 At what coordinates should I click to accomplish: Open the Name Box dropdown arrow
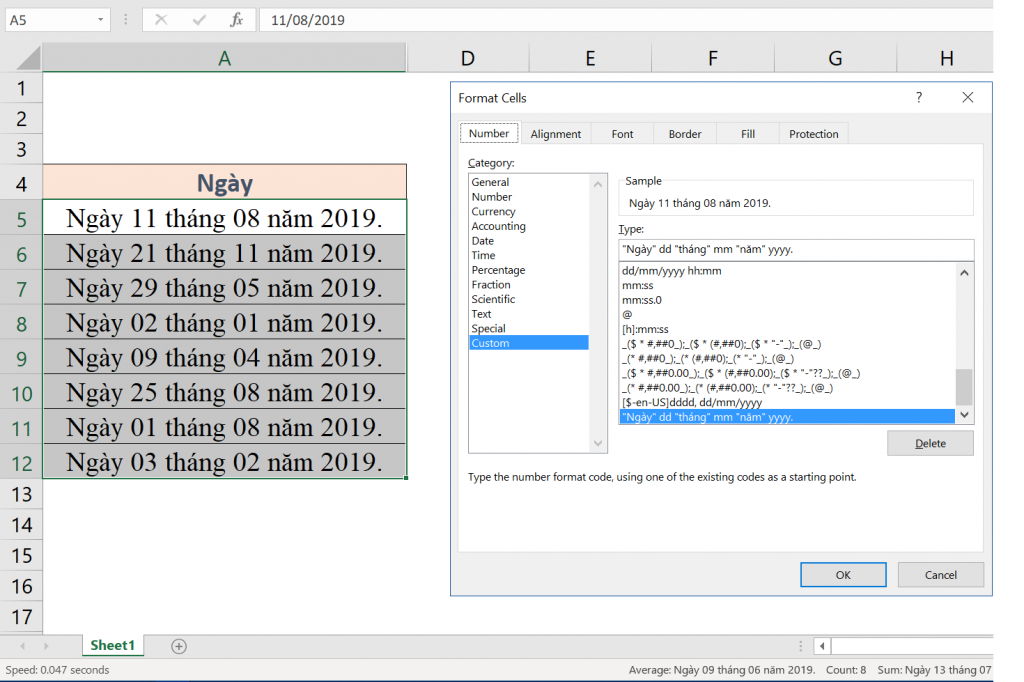[x=101, y=20]
